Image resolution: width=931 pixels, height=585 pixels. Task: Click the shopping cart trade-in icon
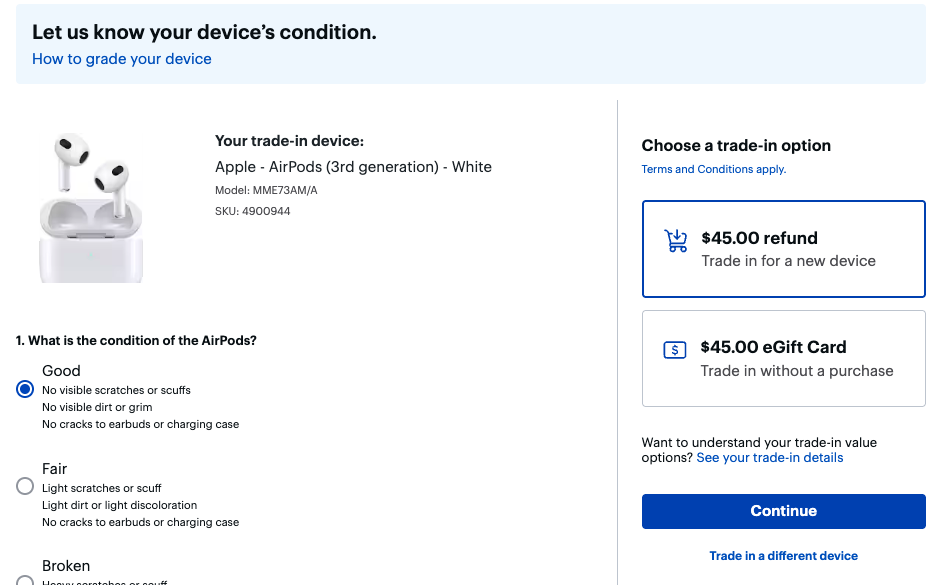coord(676,240)
